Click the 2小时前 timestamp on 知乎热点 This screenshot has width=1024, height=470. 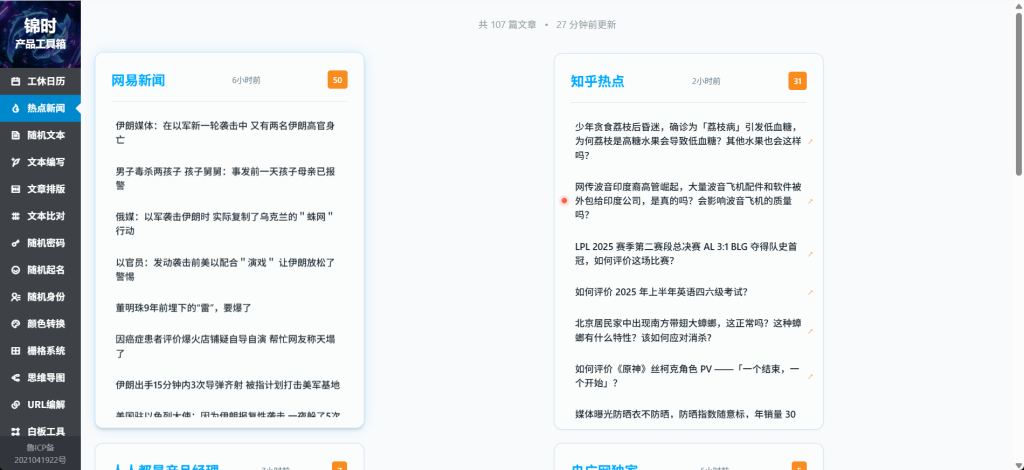coord(707,82)
